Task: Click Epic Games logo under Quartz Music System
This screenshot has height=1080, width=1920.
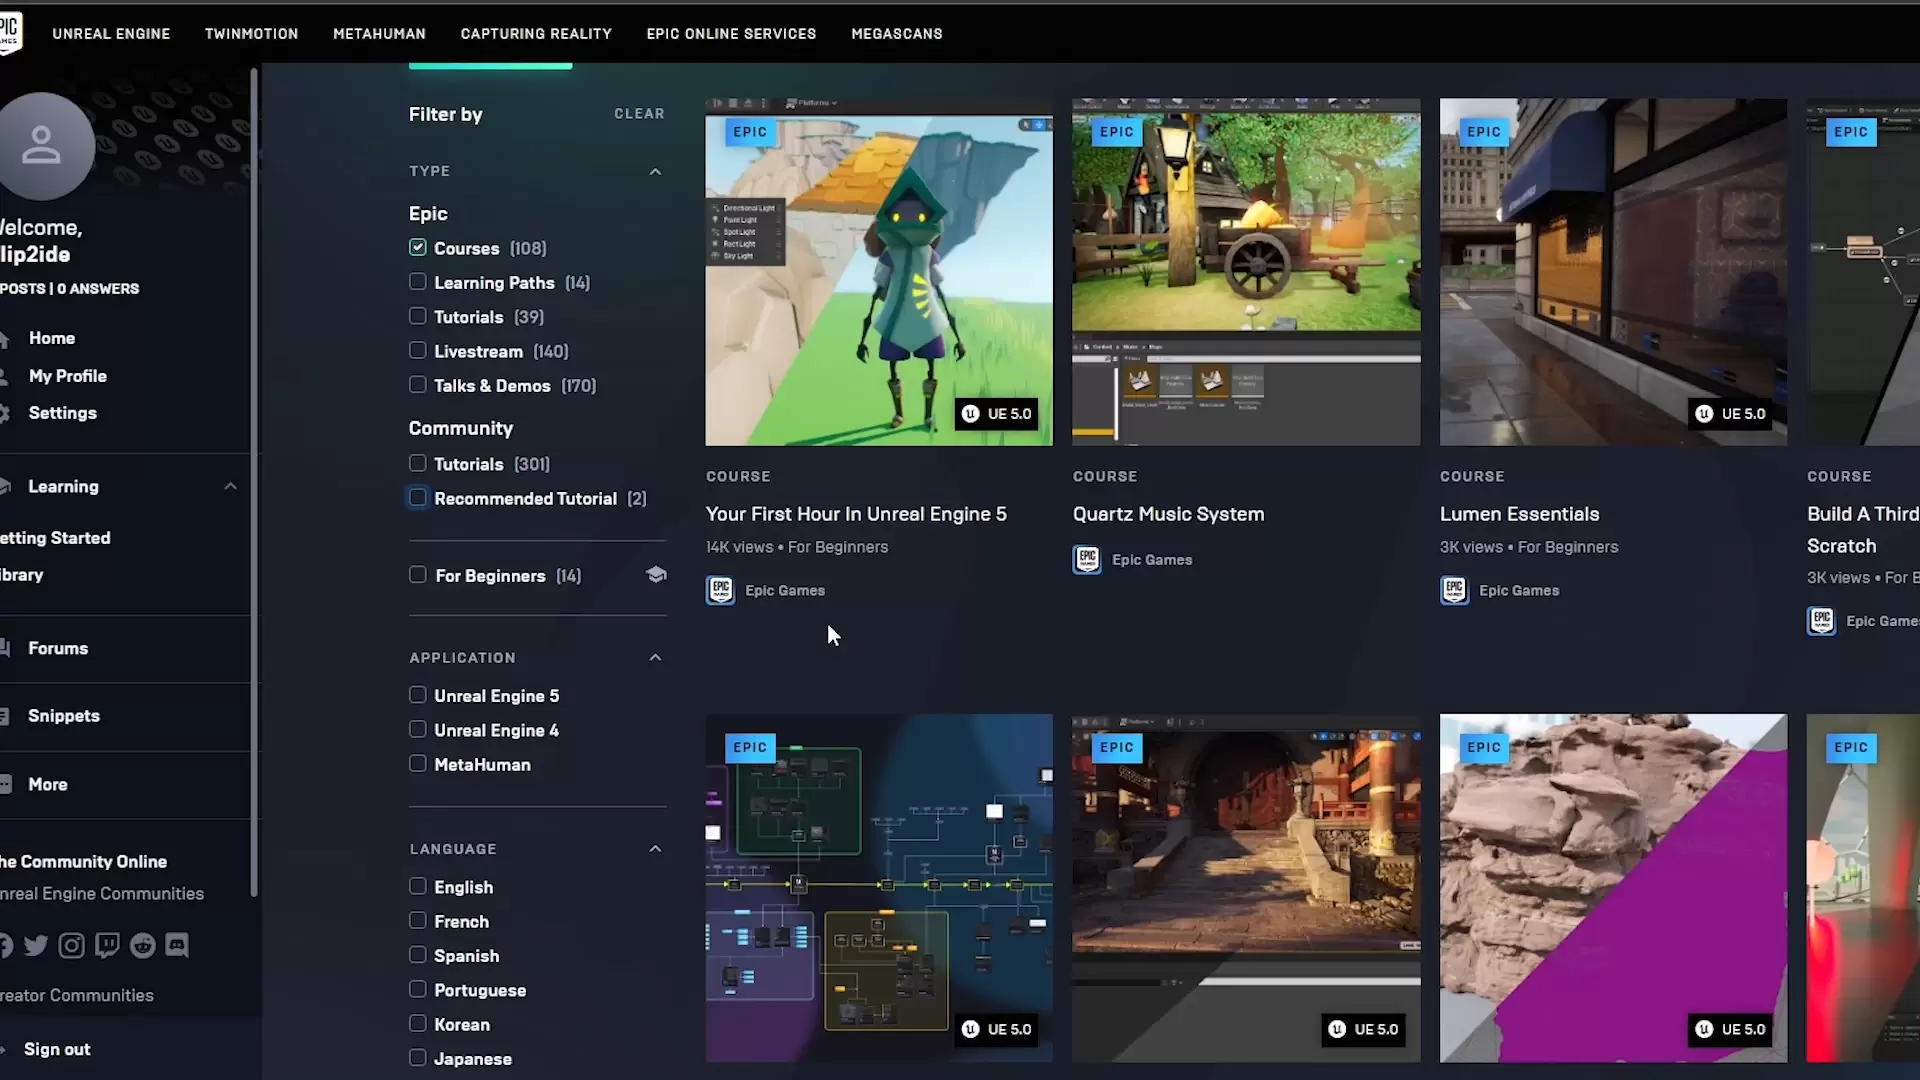Action: click(1087, 559)
